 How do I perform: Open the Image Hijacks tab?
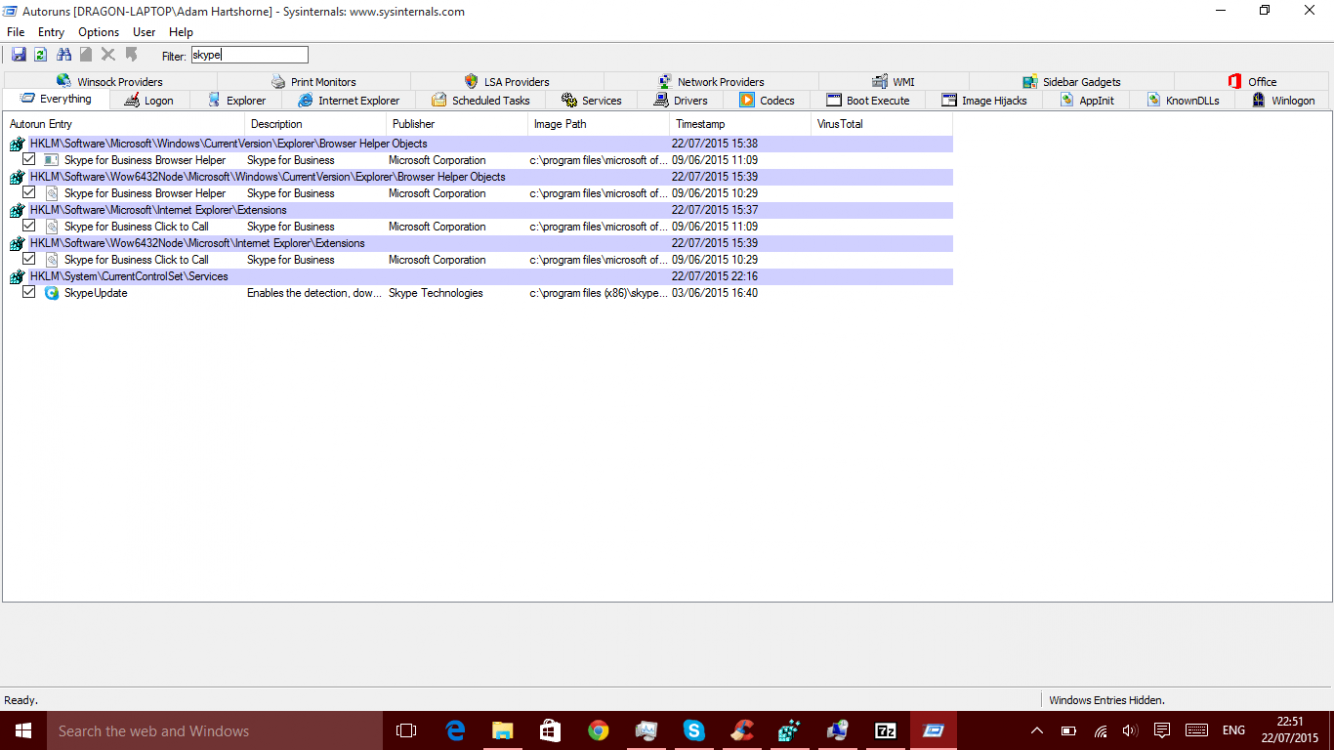click(983, 100)
